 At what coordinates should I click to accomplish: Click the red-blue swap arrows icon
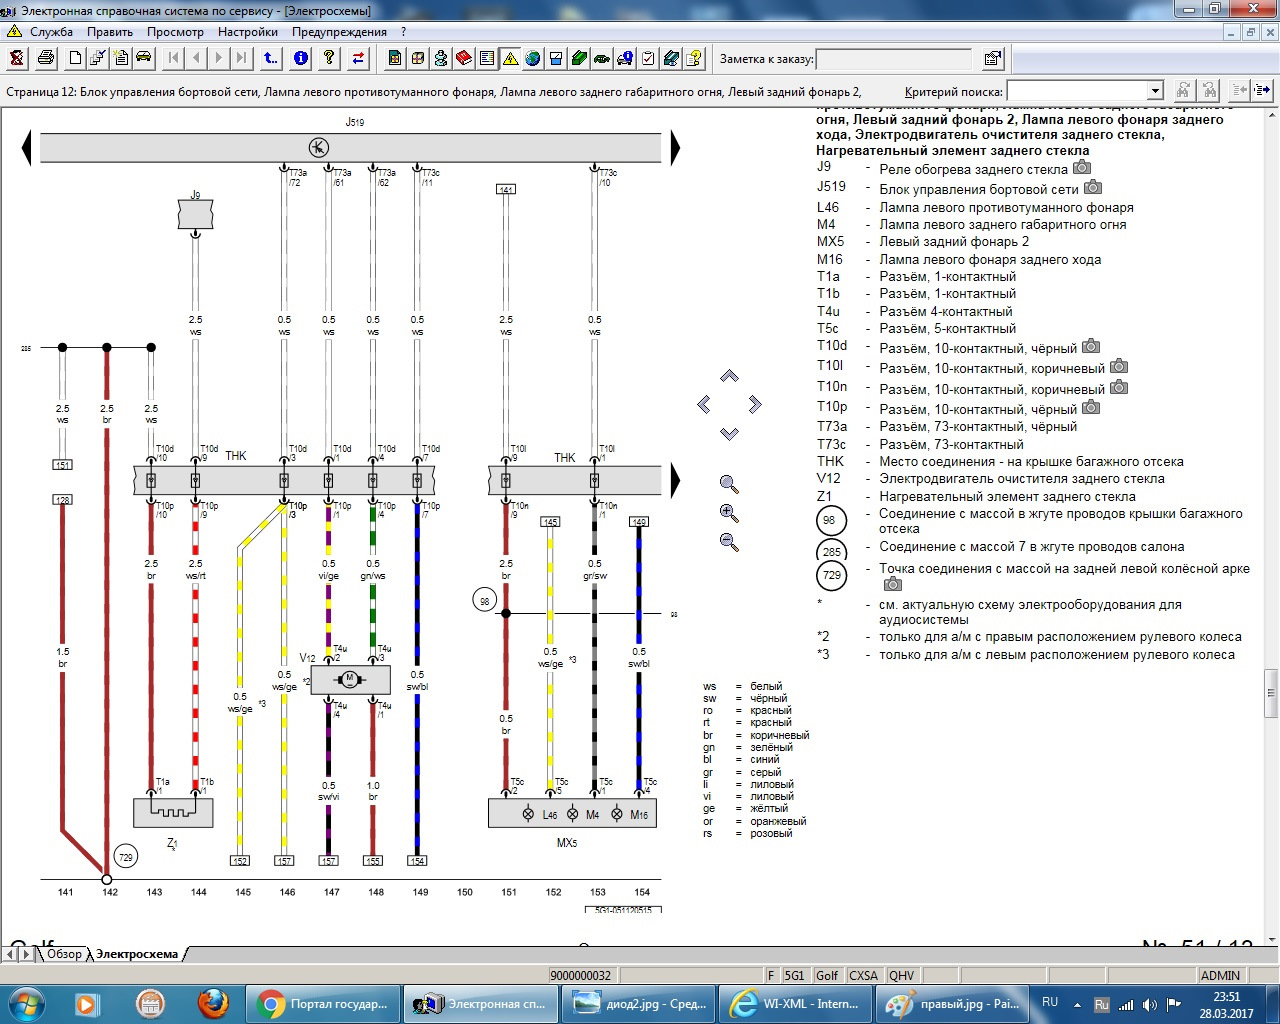point(358,58)
